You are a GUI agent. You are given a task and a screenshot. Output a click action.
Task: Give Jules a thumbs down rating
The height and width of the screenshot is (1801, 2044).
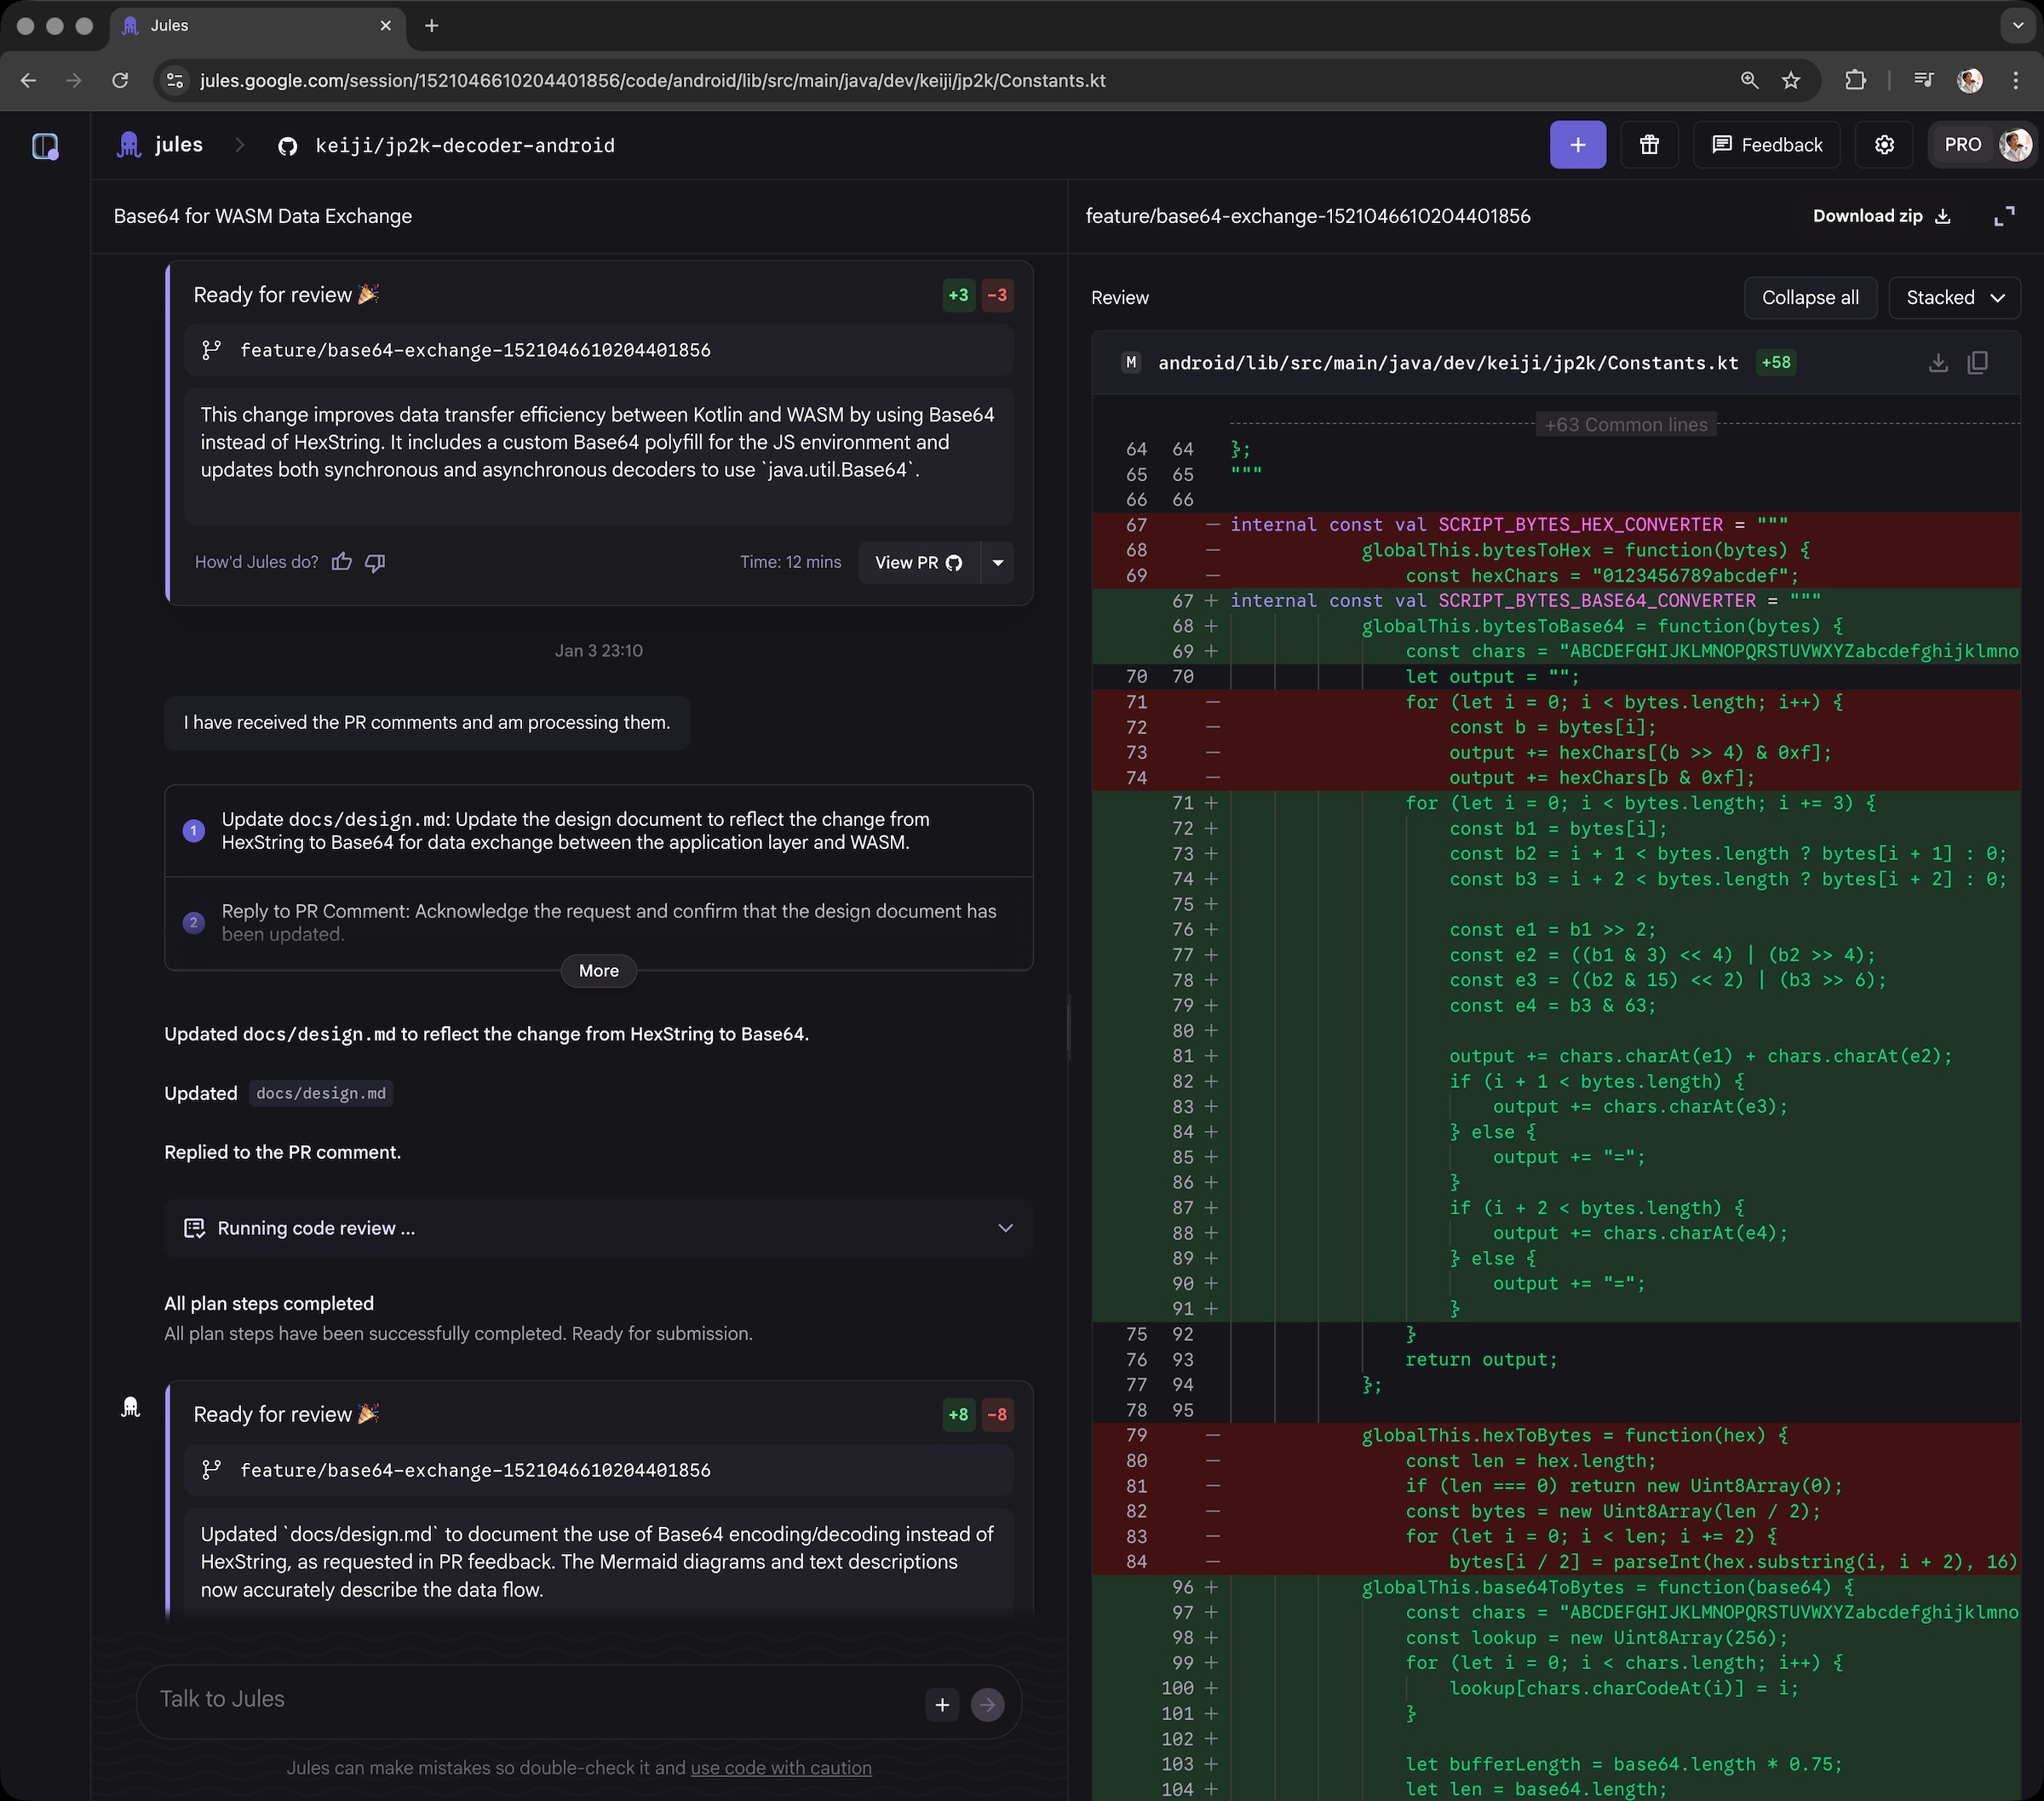coord(375,562)
